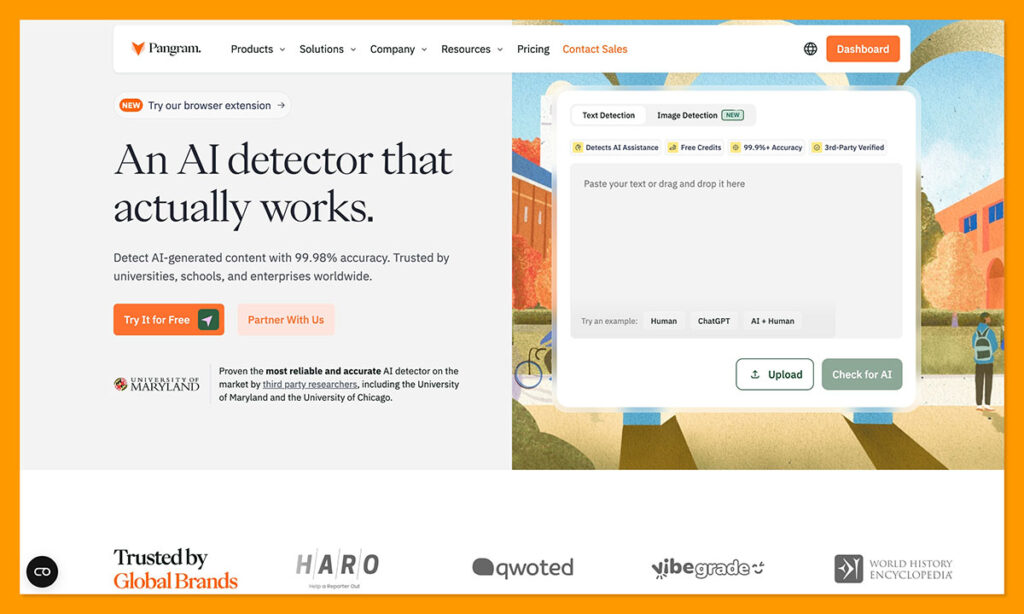
Task: Open the Dashboard button
Action: click(863, 49)
